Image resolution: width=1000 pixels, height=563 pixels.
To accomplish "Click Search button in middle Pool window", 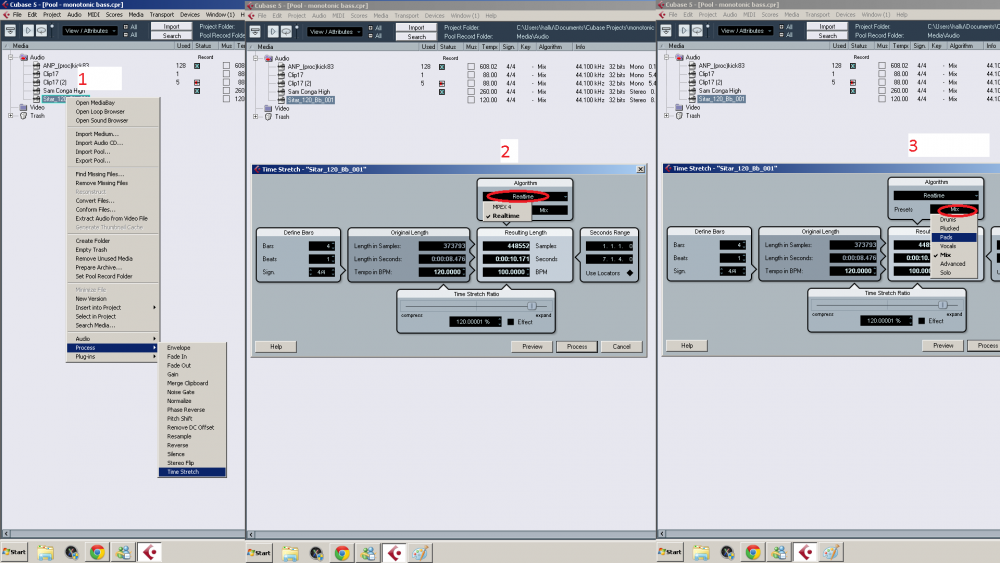I will point(416,37).
